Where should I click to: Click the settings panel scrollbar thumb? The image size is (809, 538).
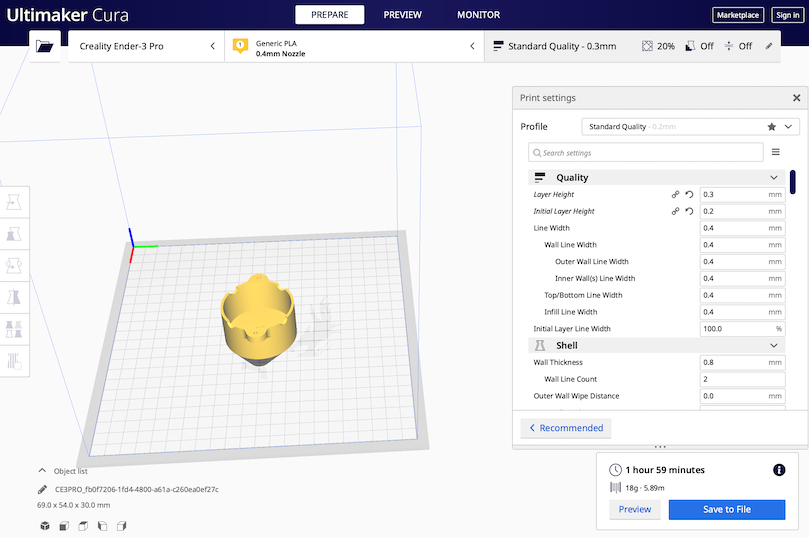[x=792, y=182]
